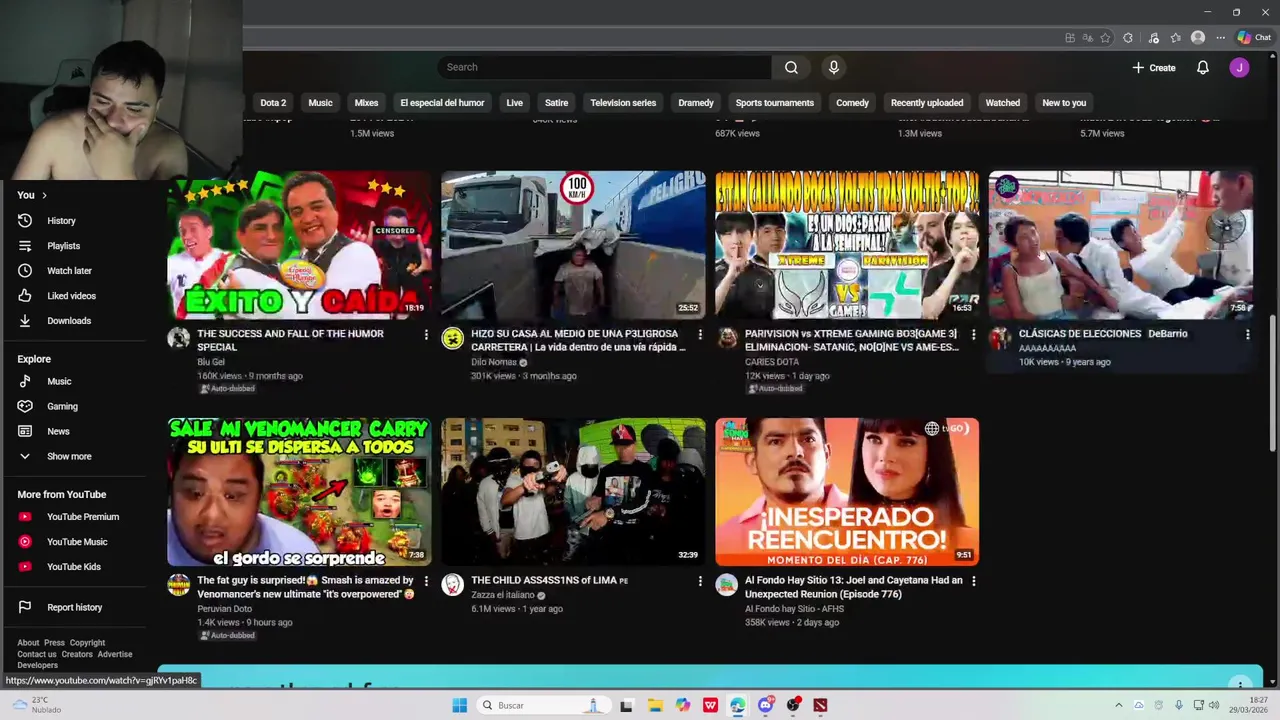Screen dimensions: 1280x720
Task: Open Windows Start menu
Action: [459, 705]
